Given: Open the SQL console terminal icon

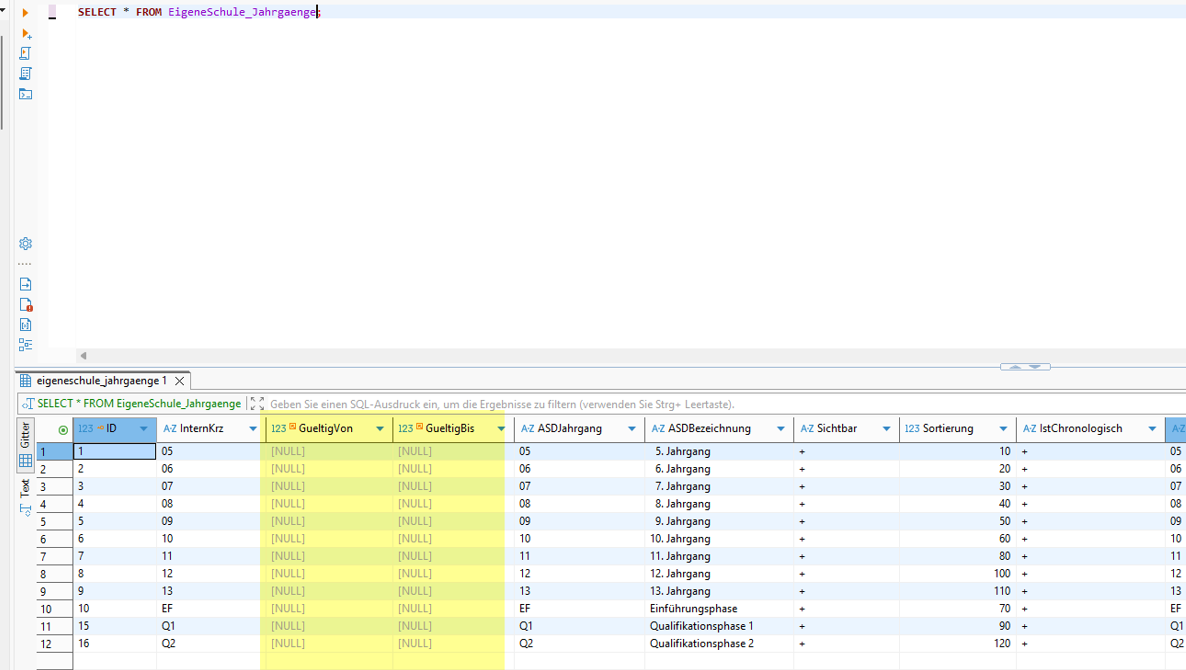Looking at the screenshot, I should click(26, 94).
